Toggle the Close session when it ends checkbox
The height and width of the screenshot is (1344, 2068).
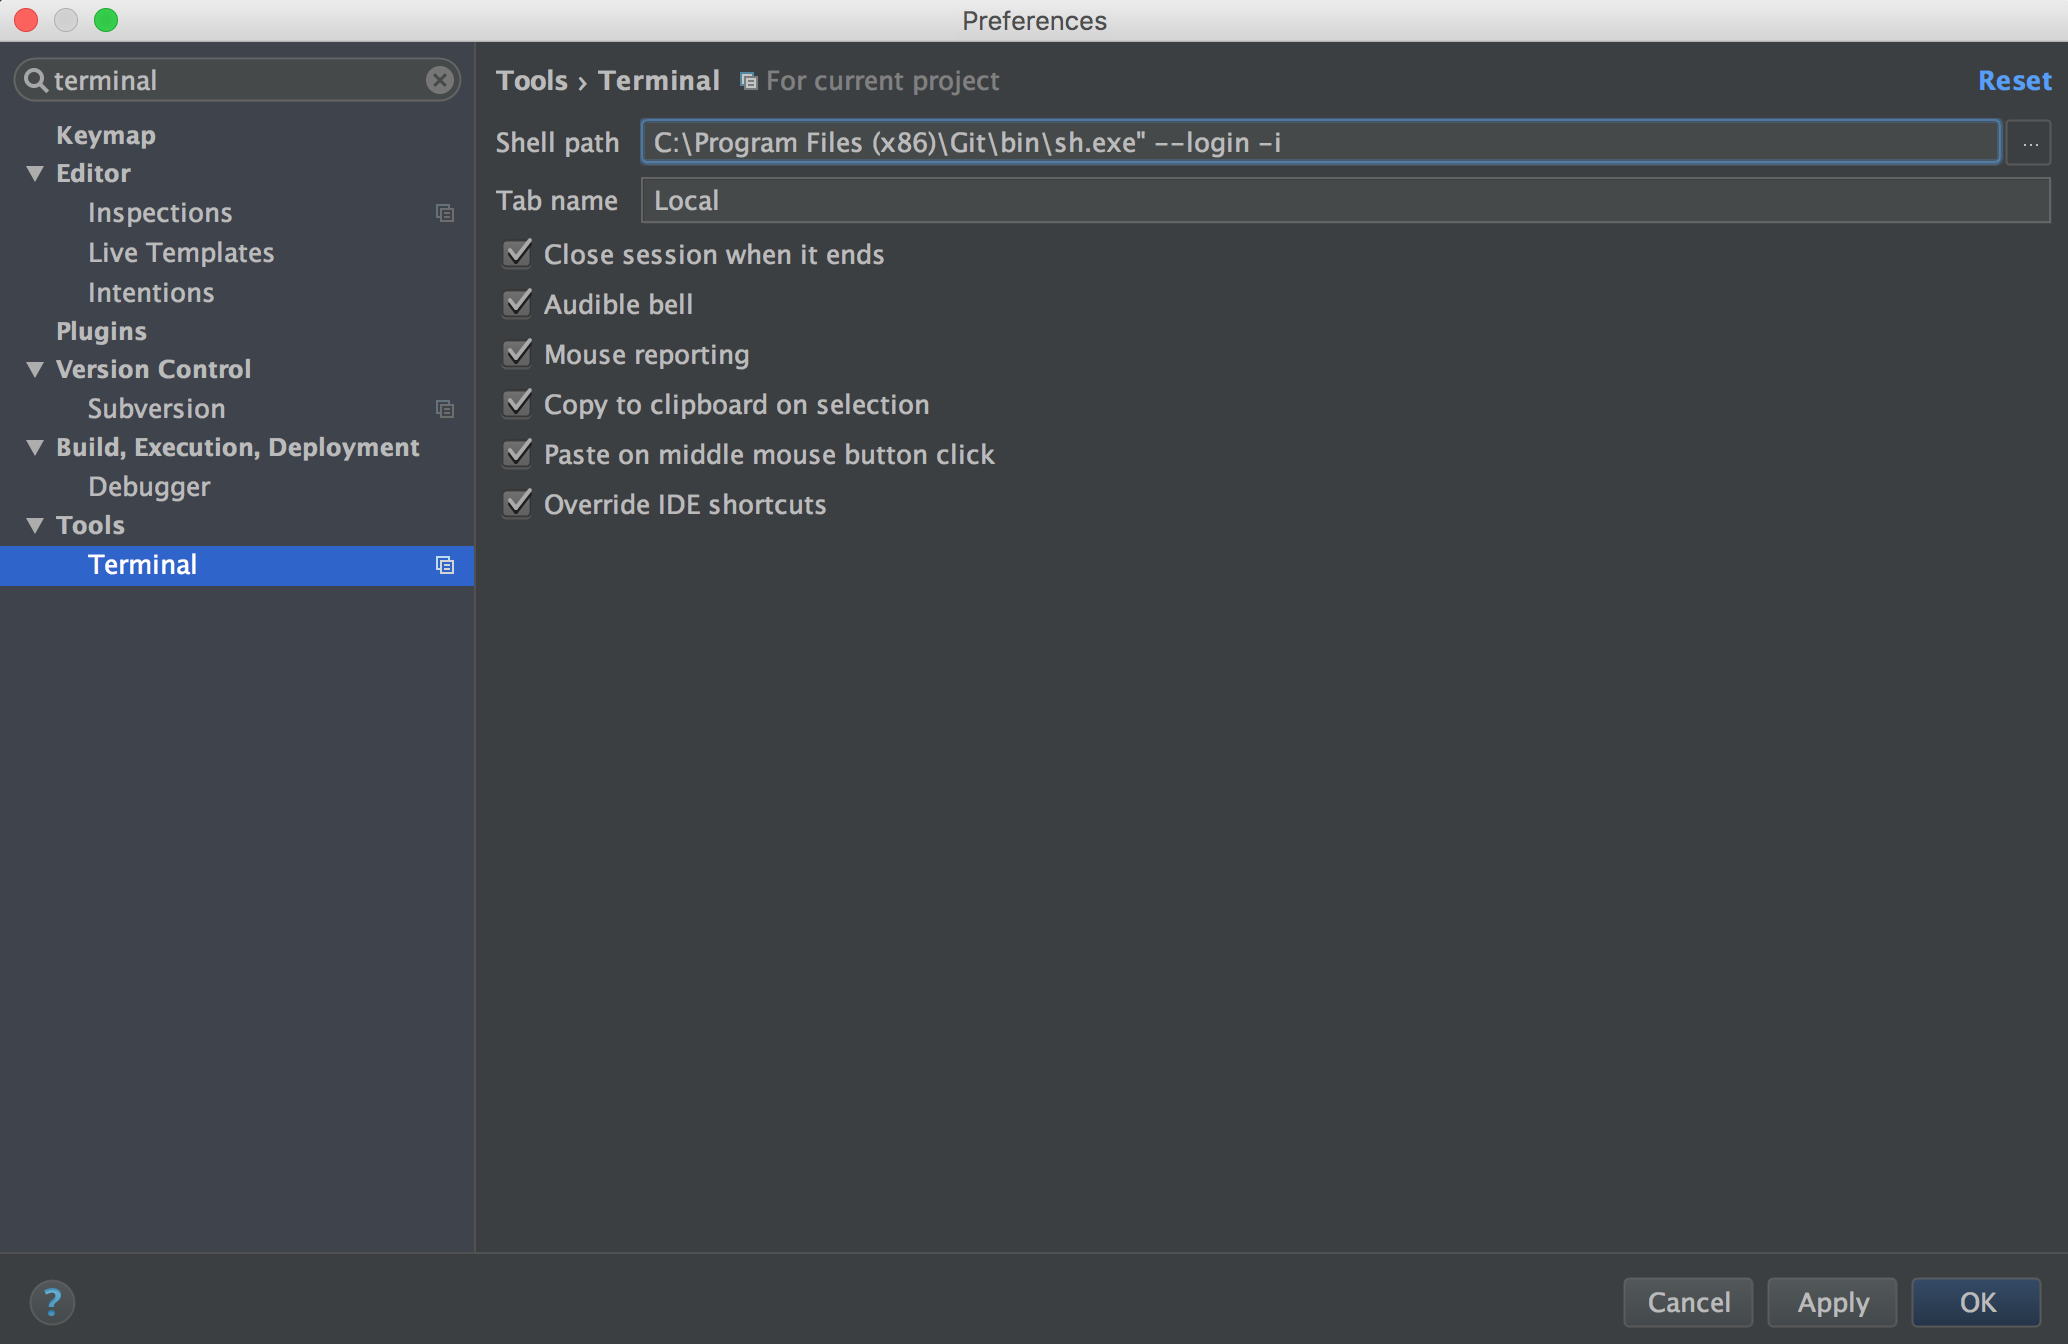pyautogui.click(x=520, y=253)
